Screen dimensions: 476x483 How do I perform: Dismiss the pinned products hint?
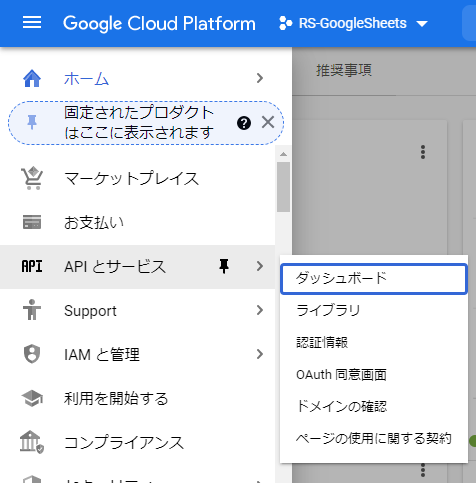click(268, 122)
